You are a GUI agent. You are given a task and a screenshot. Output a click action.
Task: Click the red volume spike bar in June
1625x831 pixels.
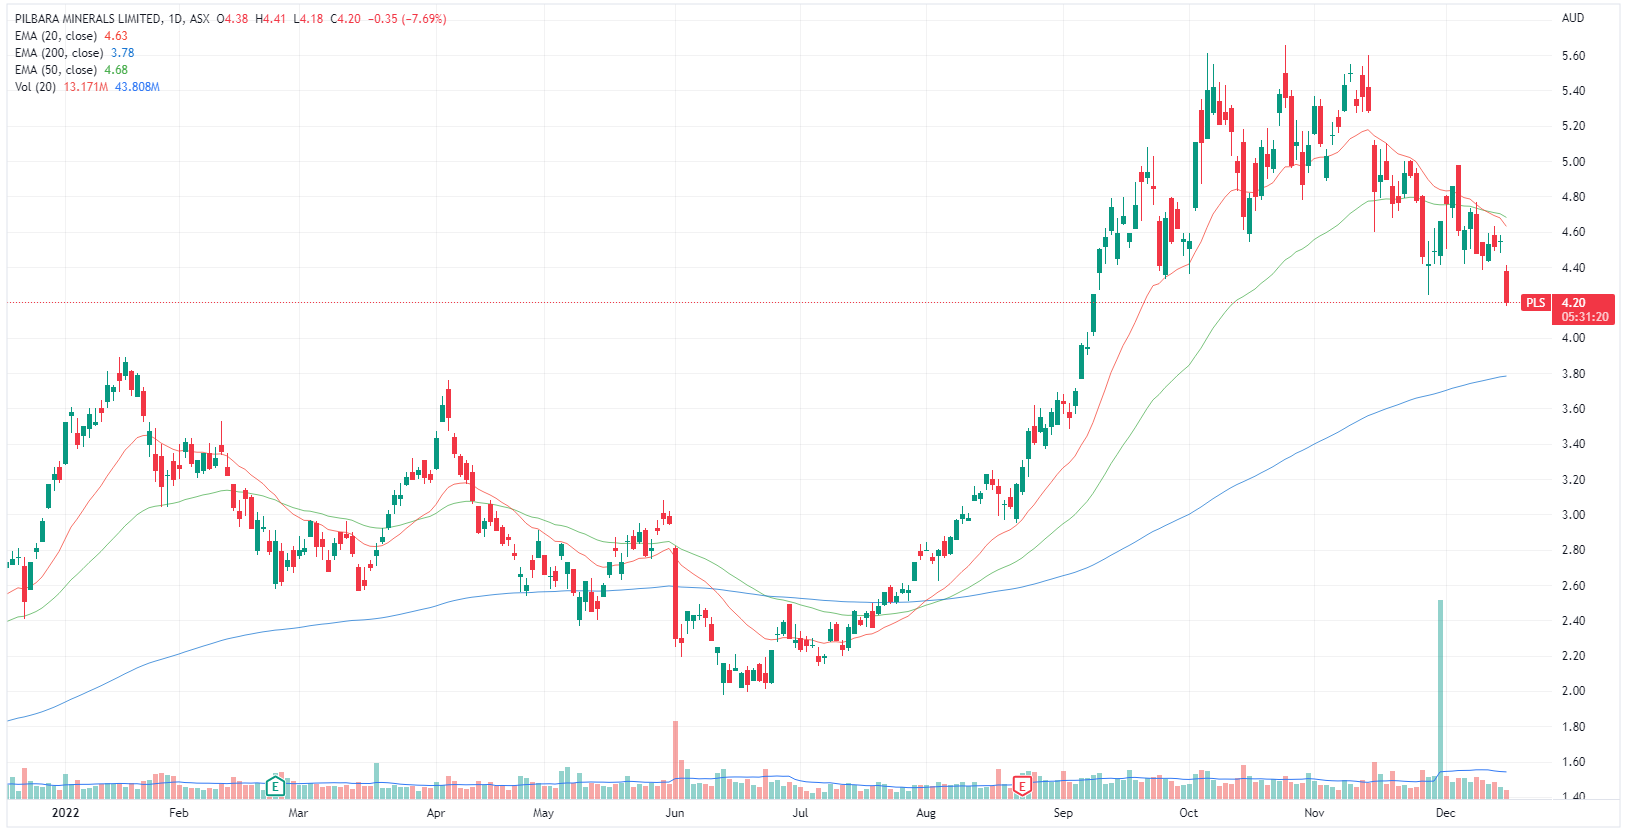point(676,759)
